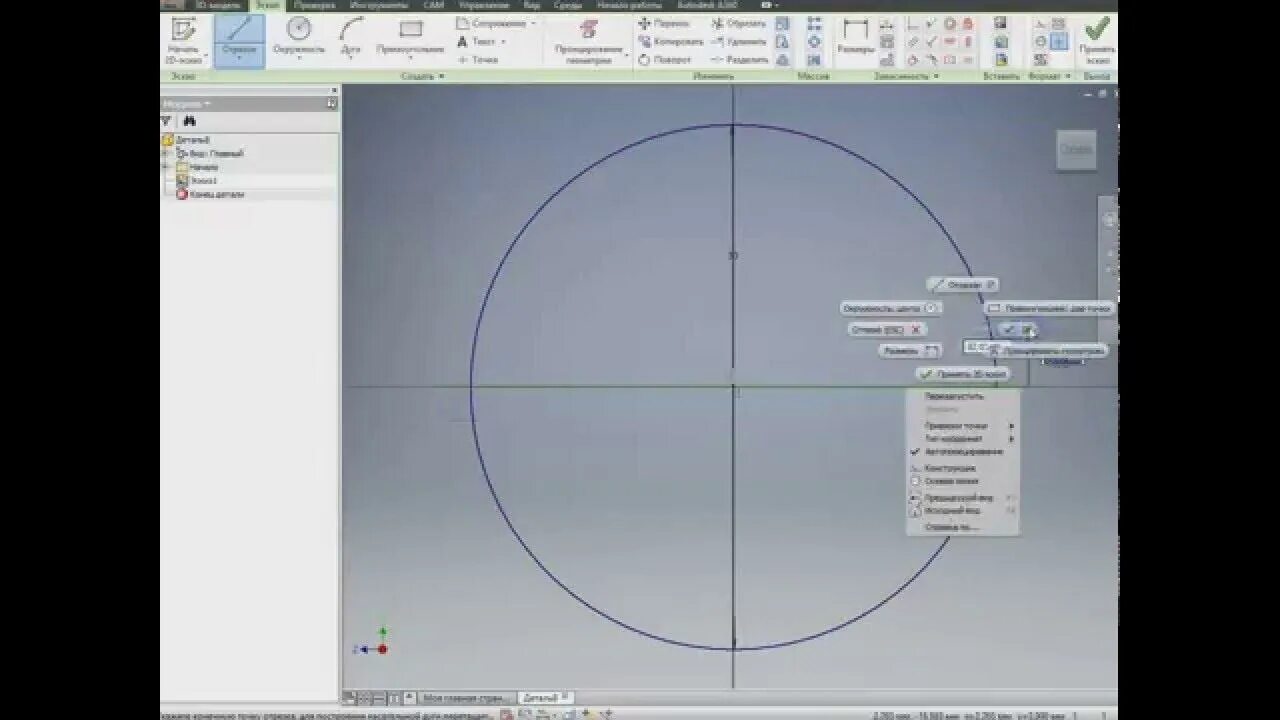Select the Разделить split tool
The width and height of the screenshot is (1280, 720).
pyautogui.click(x=740, y=59)
